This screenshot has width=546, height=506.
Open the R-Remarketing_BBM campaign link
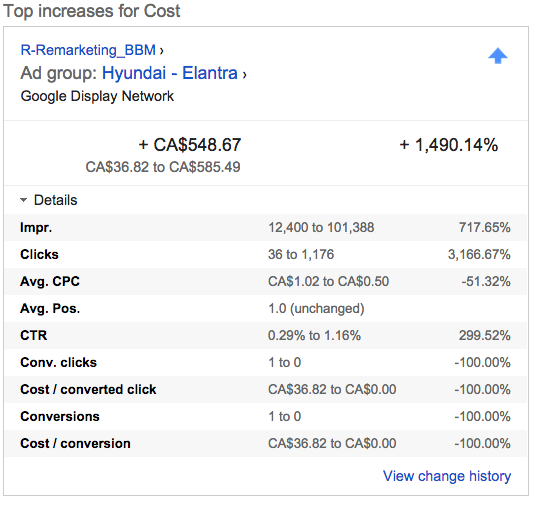(x=88, y=50)
